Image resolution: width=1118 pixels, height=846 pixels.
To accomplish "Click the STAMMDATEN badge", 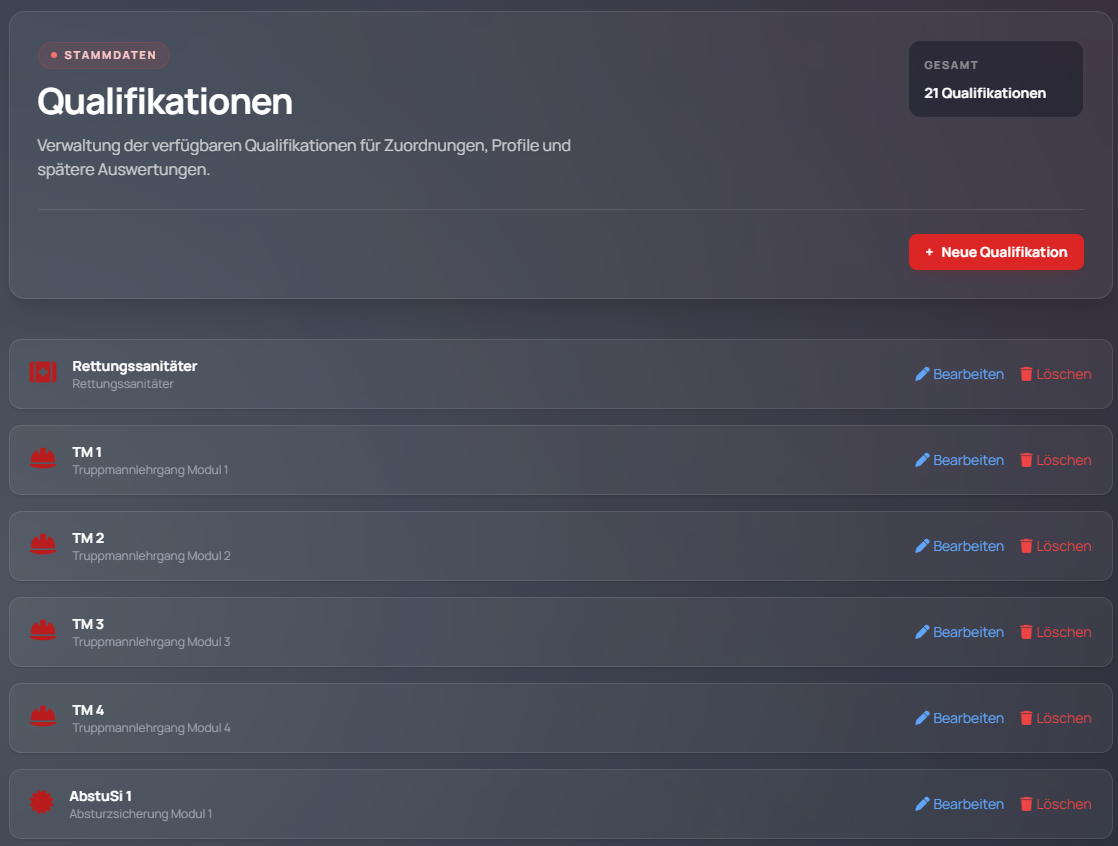I will coord(104,55).
